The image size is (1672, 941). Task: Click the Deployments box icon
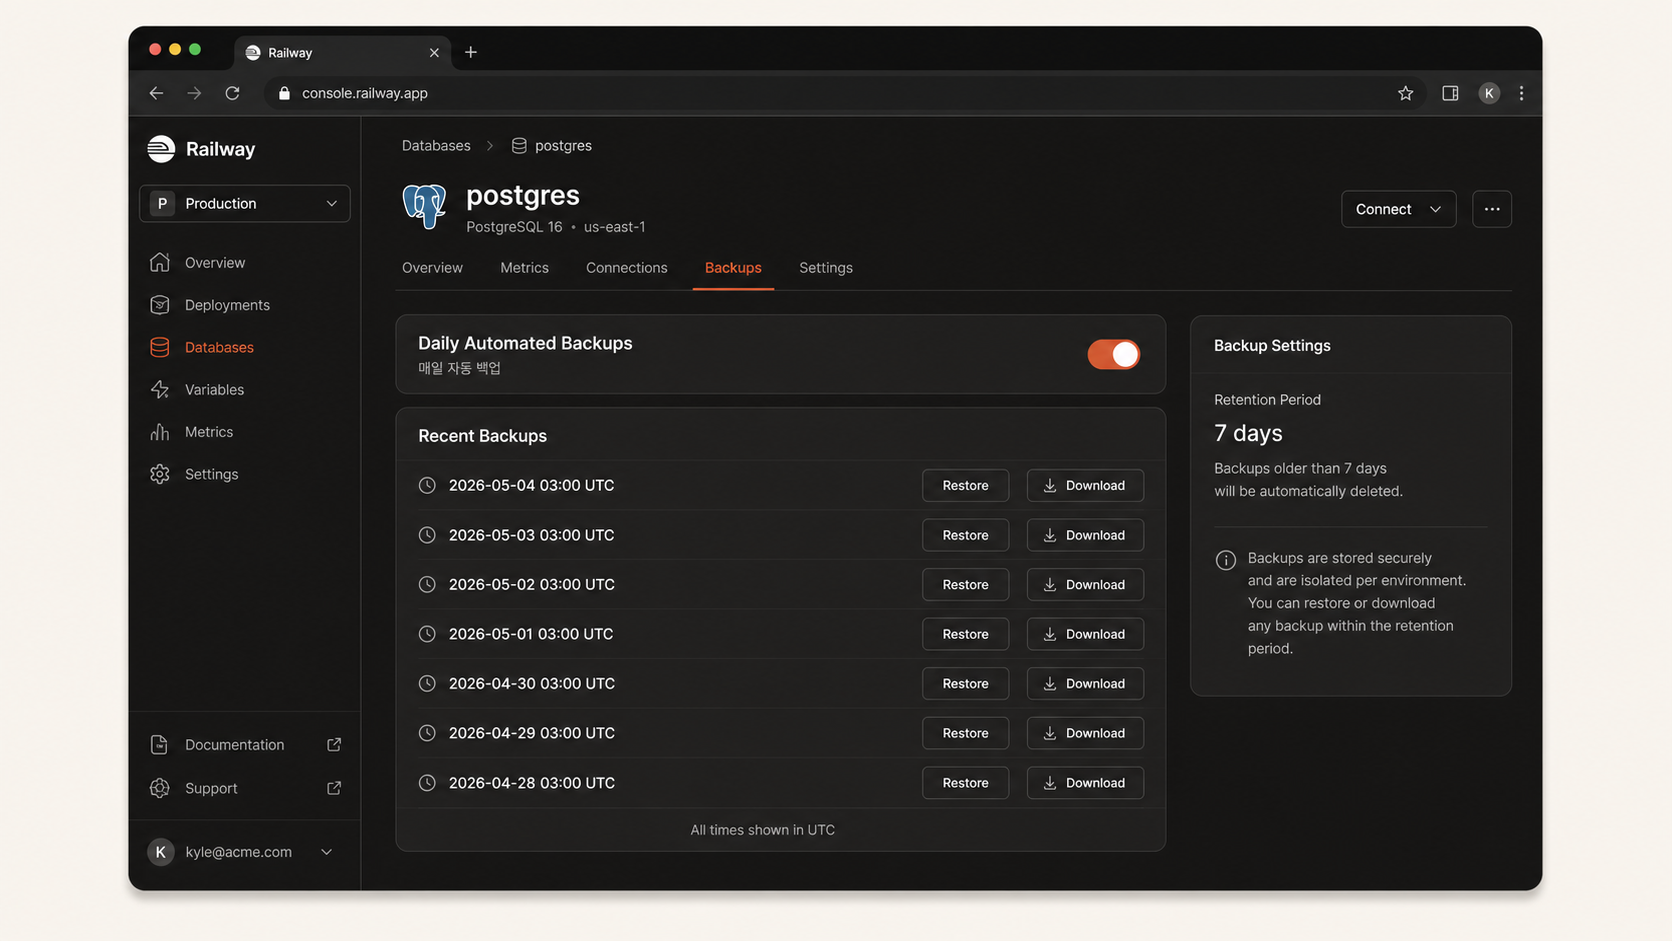pos(160,305)
